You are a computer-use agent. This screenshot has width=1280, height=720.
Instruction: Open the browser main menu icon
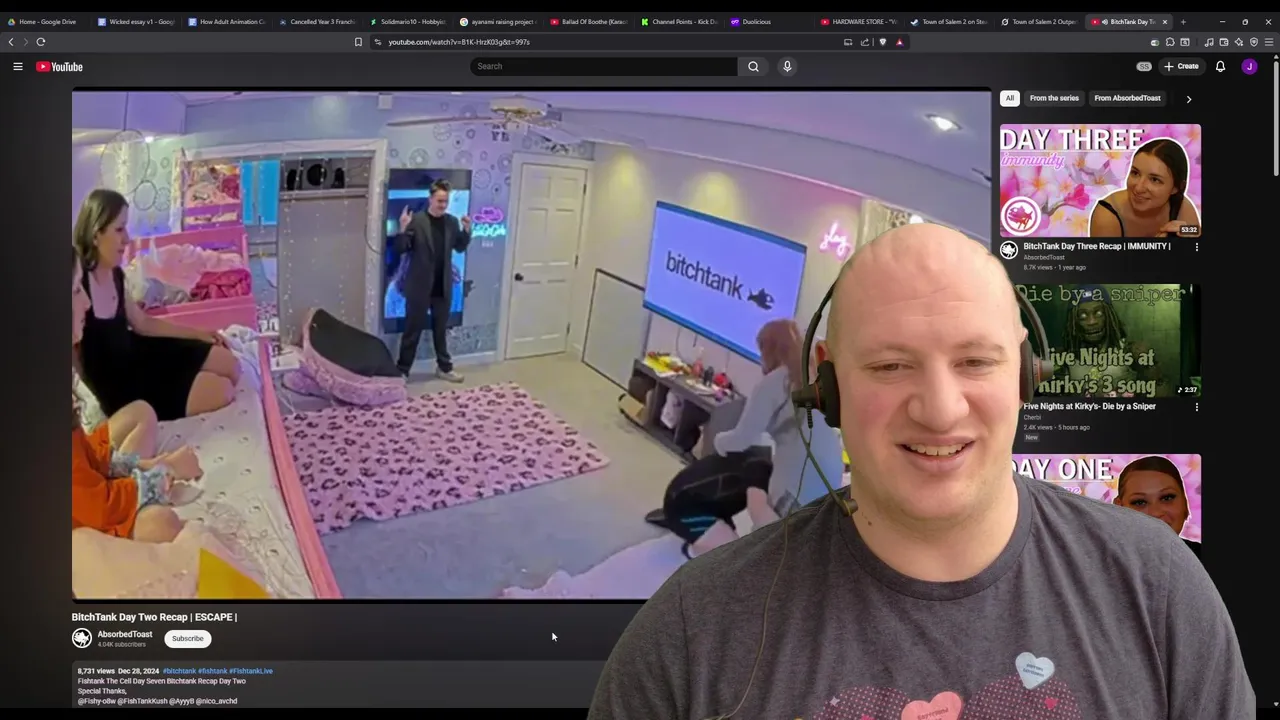pos(1269,42)
